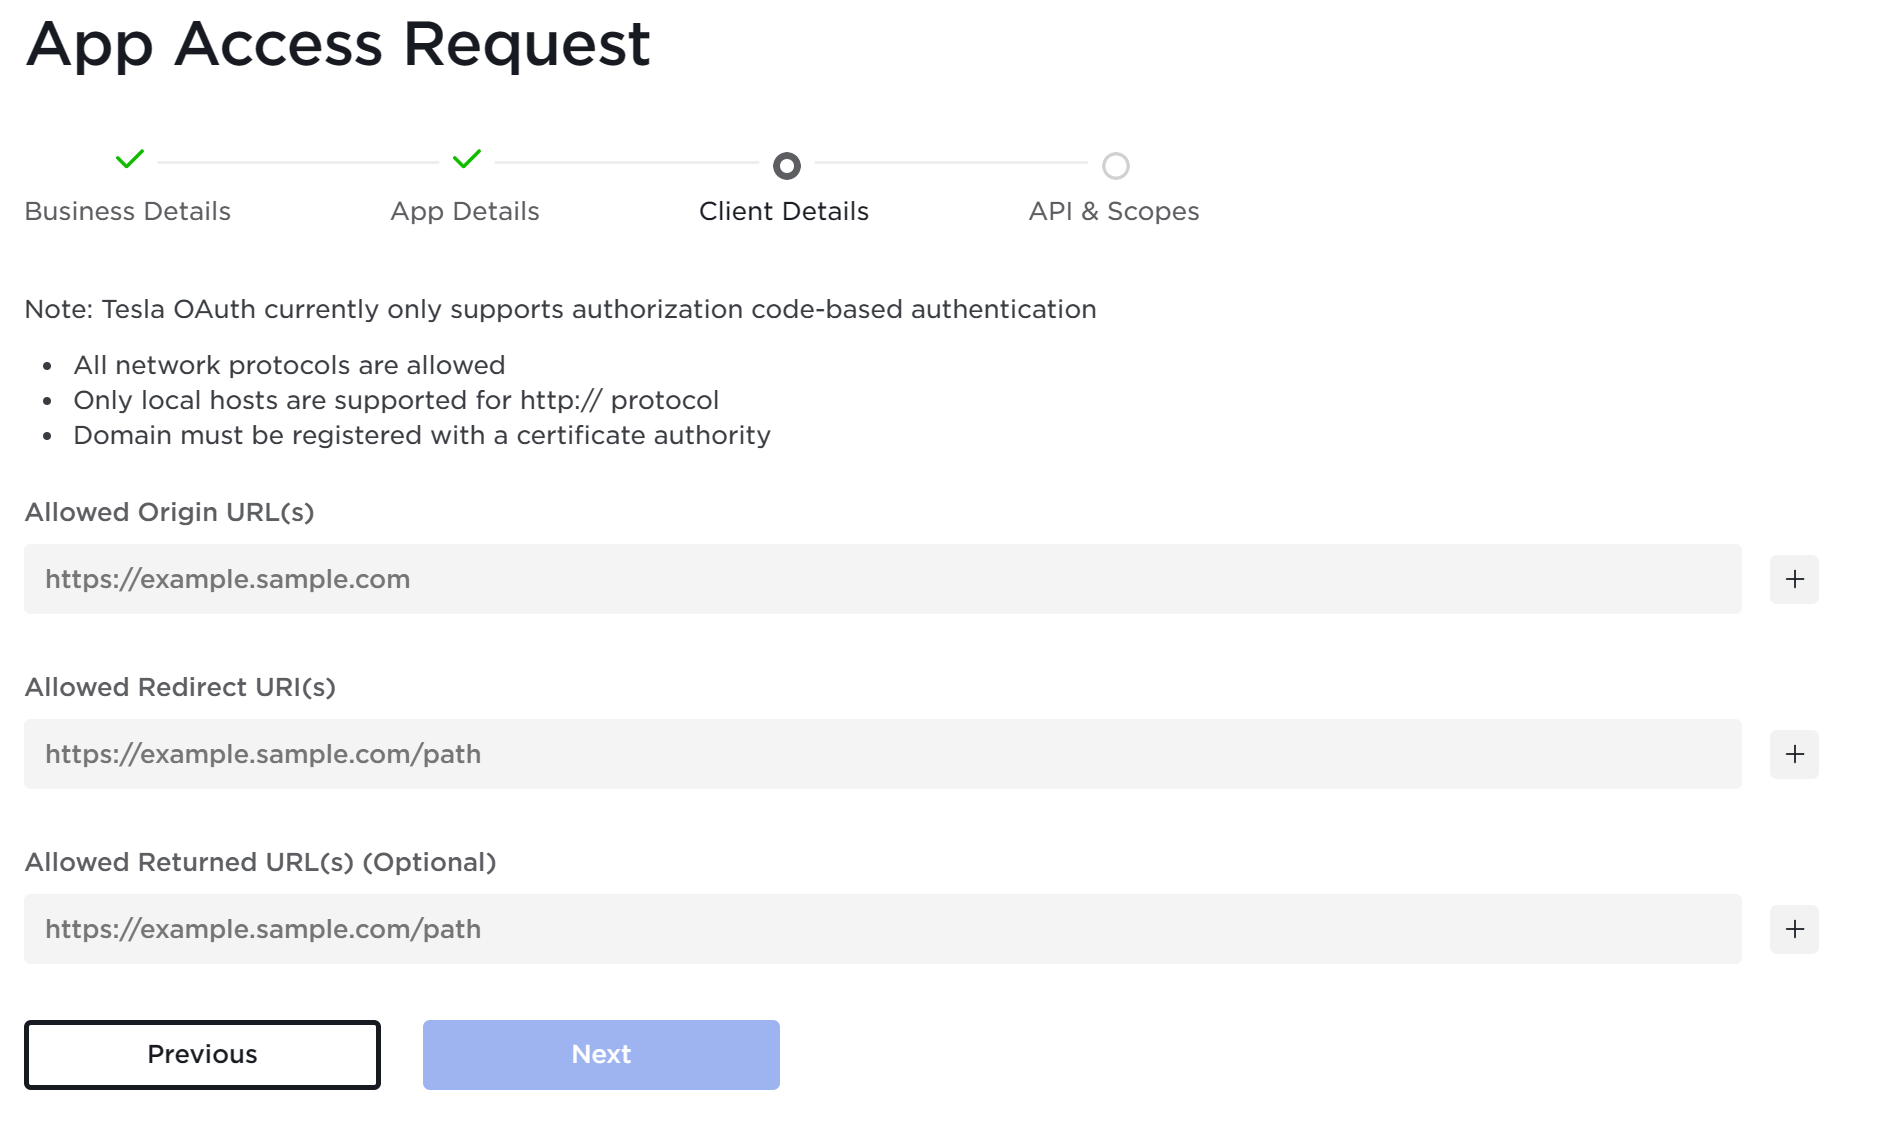Image resolution: width=1893 pixels, height=1143 pixels.
Task: Add another Allowed Redirect URI with plus
Action: [x=1794, y=754]
